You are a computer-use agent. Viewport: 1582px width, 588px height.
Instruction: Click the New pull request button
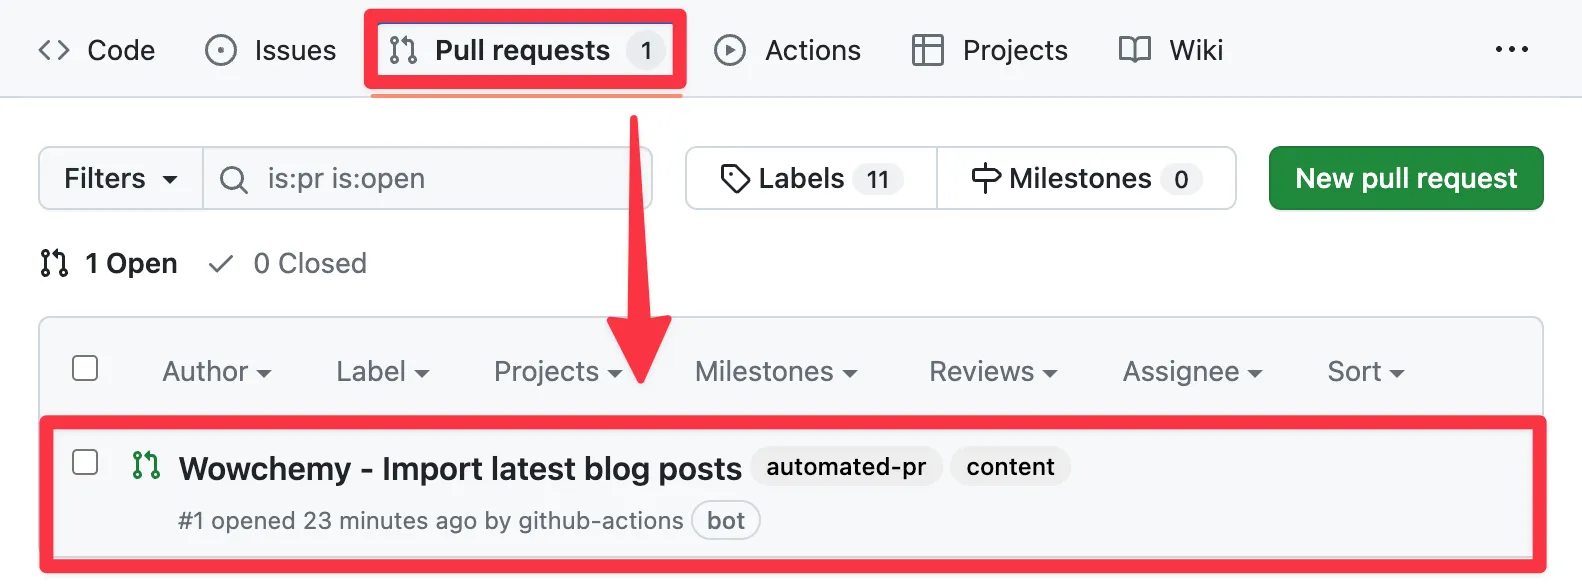tap(1405, 178)
